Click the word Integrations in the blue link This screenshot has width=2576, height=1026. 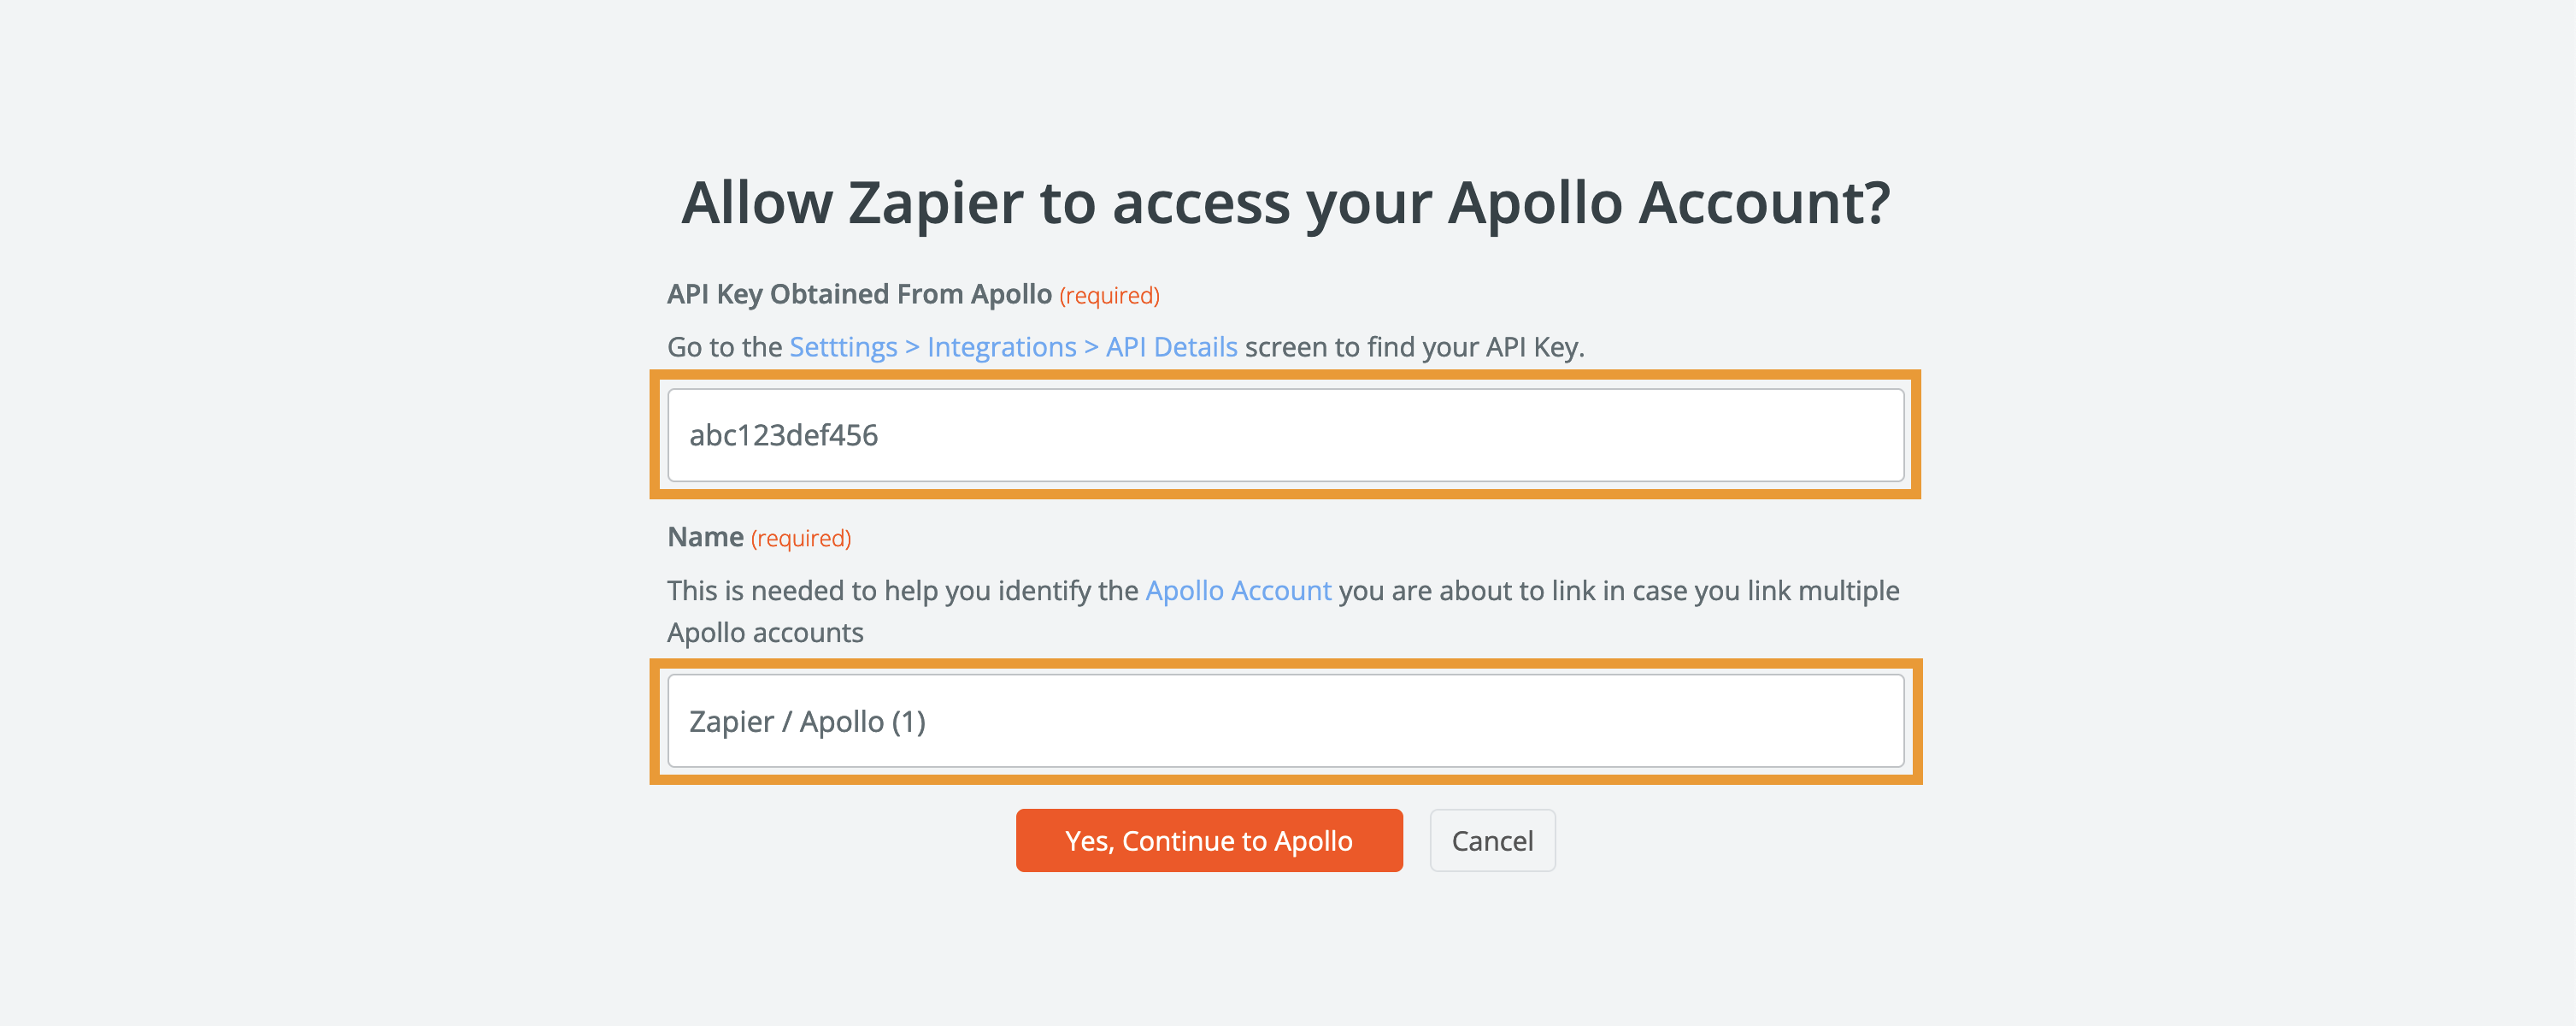click(x=1001, y=347)
